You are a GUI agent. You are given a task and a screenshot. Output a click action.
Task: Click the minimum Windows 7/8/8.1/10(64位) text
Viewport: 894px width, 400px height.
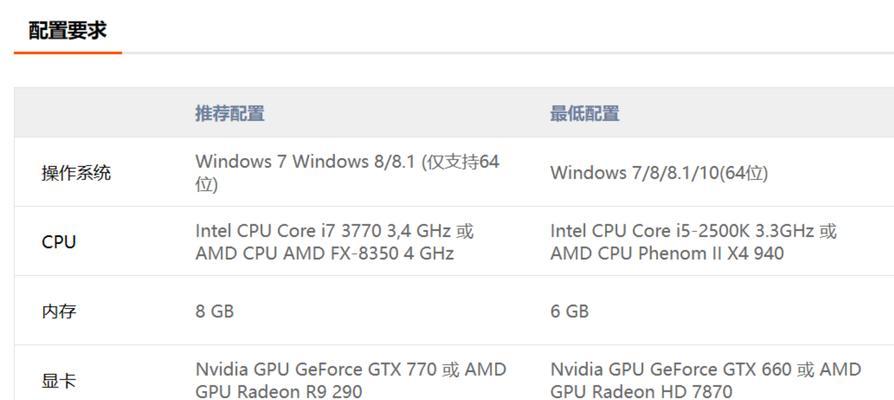click(659, 173)
